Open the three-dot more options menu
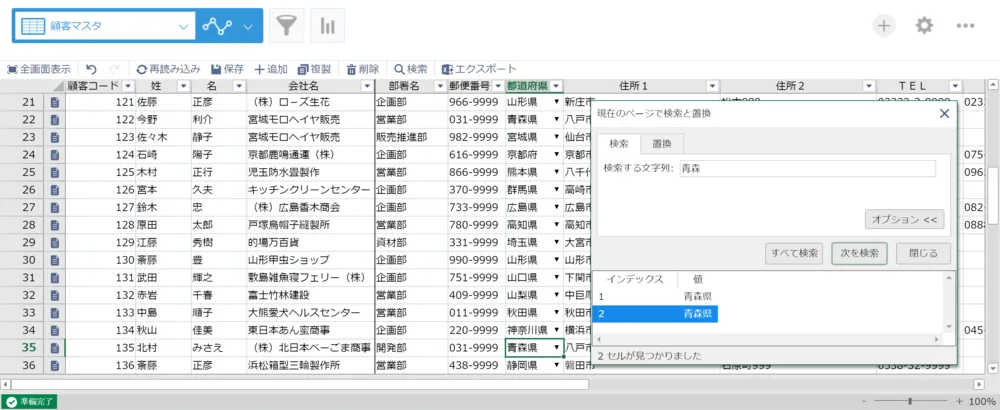 click(965, 26)
